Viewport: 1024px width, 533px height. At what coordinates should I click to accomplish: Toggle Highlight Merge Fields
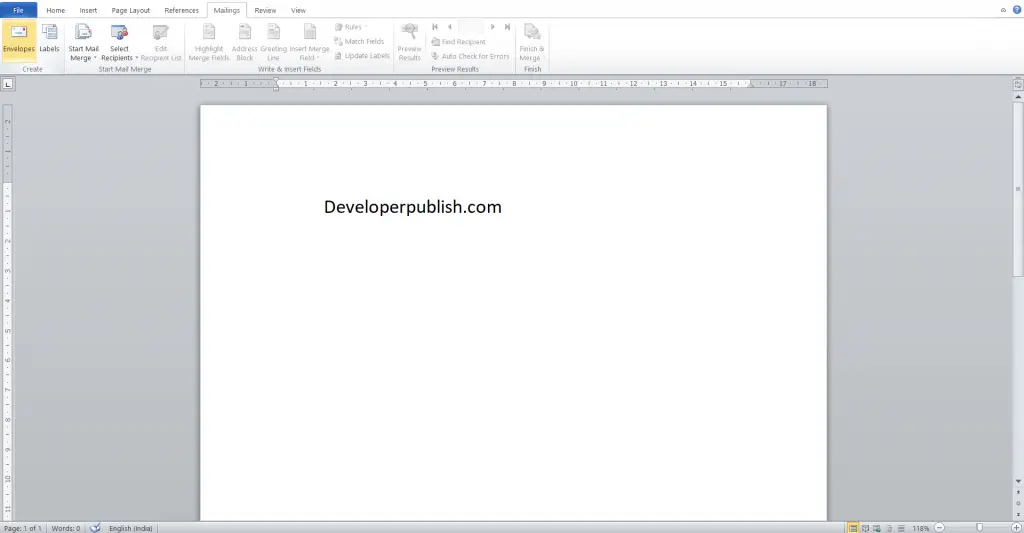[209, 42]
